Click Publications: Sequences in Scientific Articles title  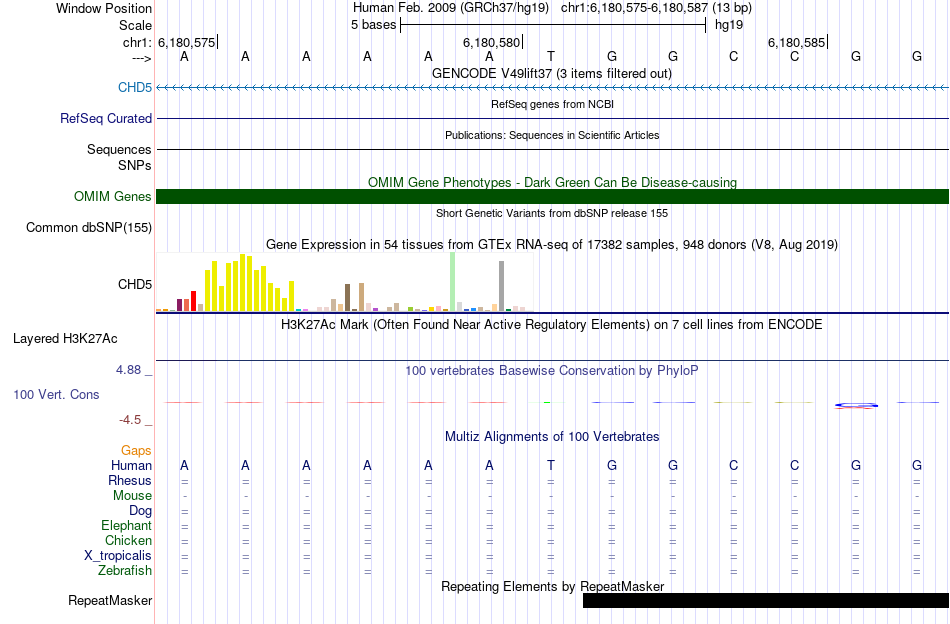click(x=552, y=135)
